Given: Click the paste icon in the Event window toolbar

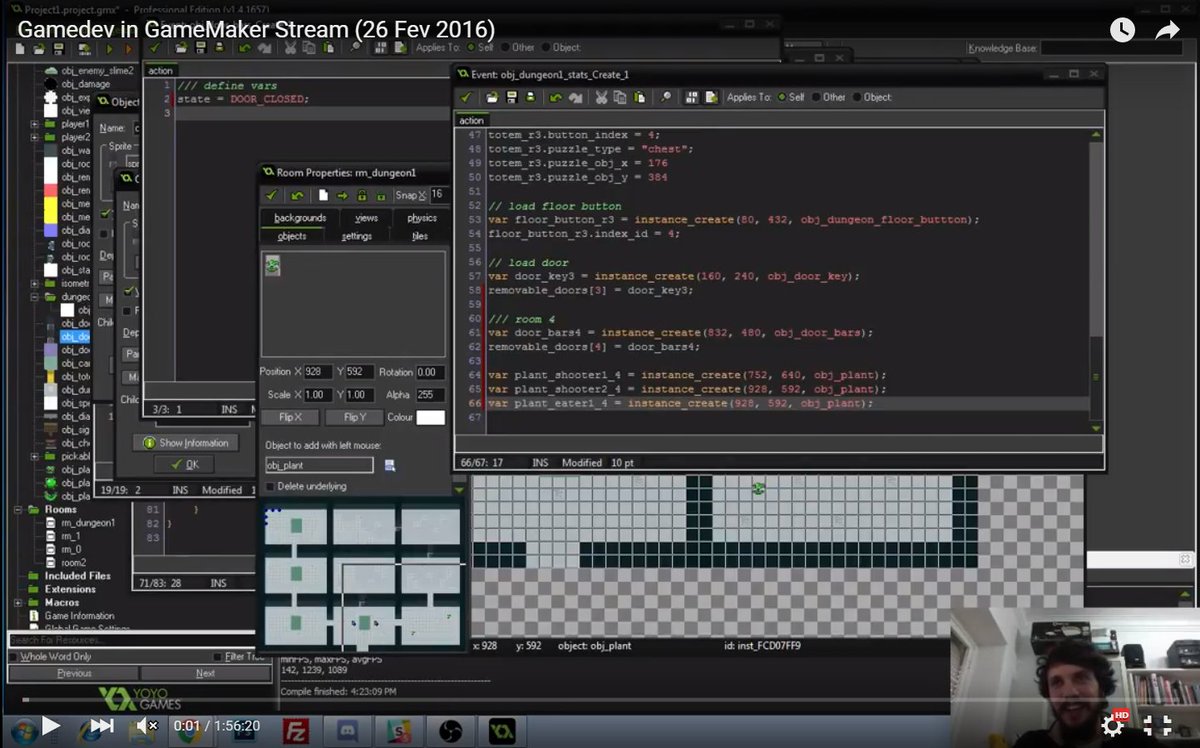Looking at the screenshot, I should [x=640, y=97].
